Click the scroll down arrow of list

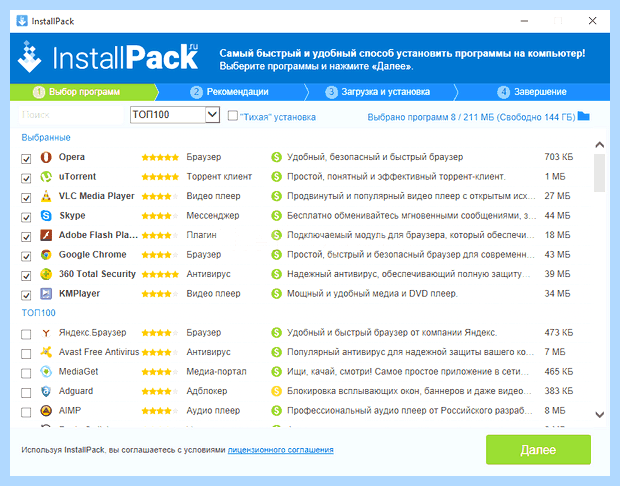[x=599, y=415]
